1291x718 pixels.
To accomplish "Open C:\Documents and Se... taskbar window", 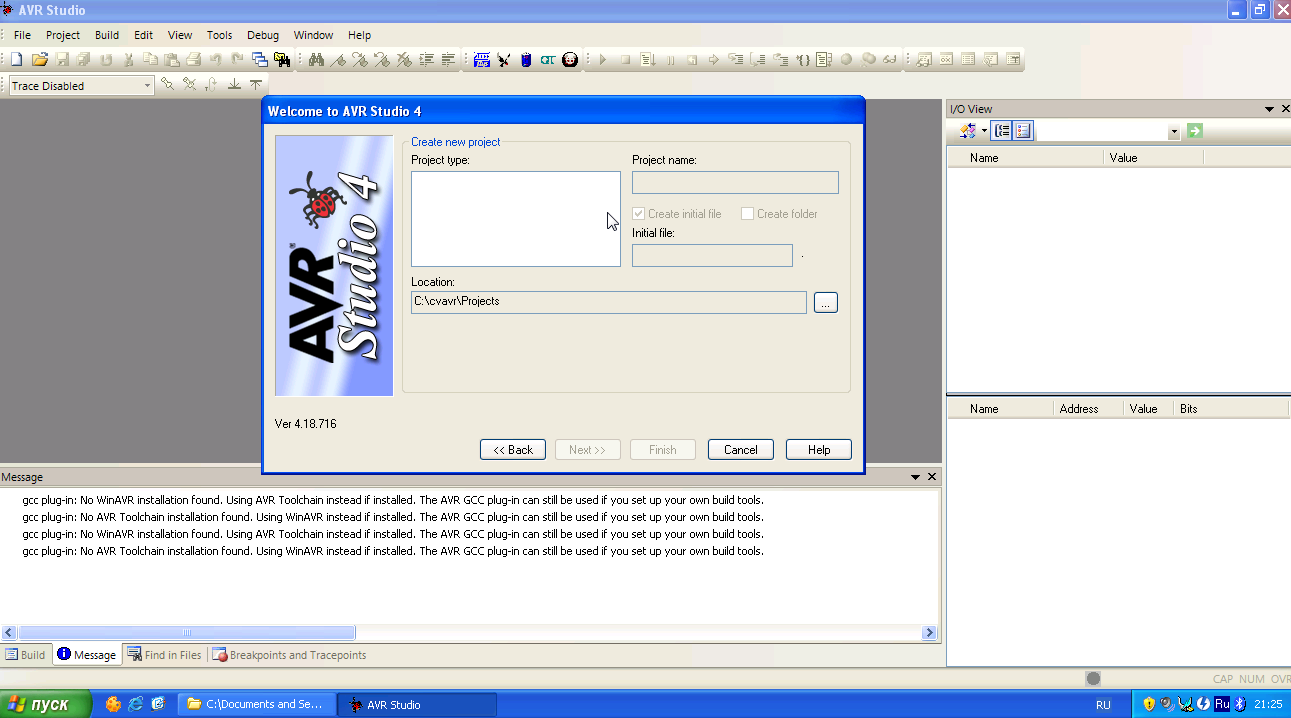I will click(256, 704).
